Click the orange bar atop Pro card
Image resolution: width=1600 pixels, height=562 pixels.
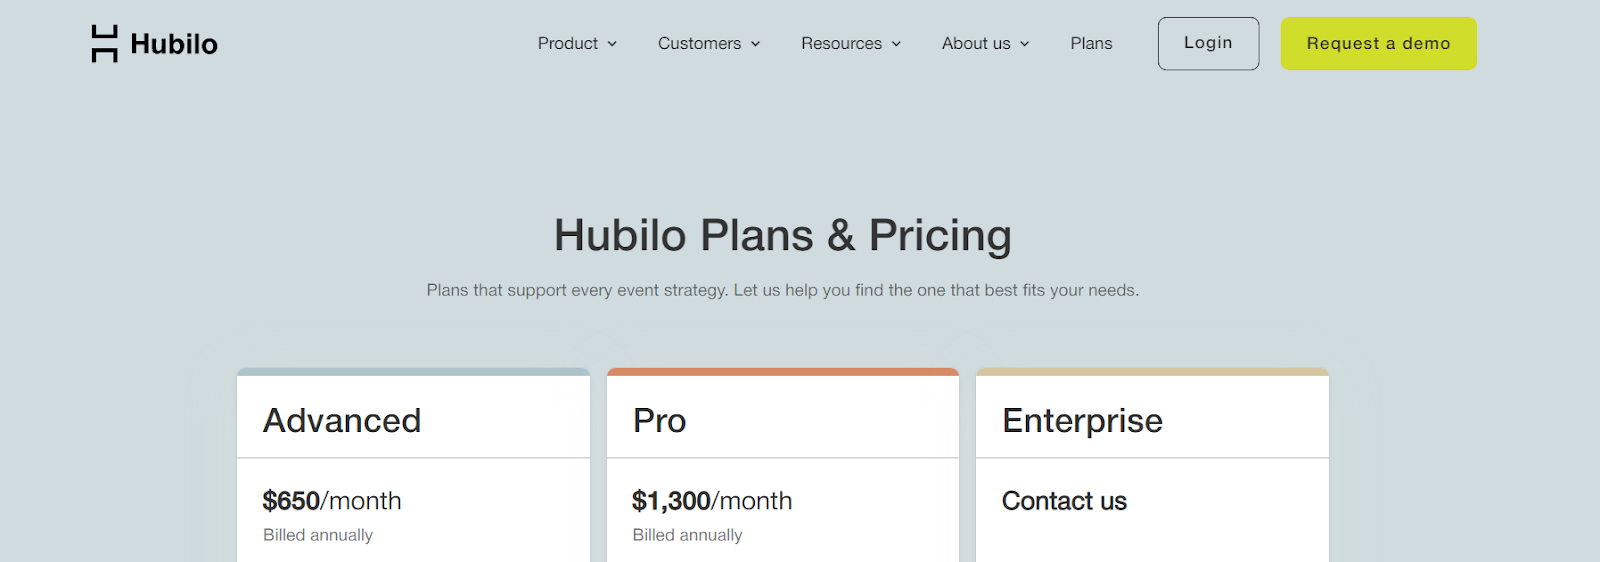pos(783,372)
